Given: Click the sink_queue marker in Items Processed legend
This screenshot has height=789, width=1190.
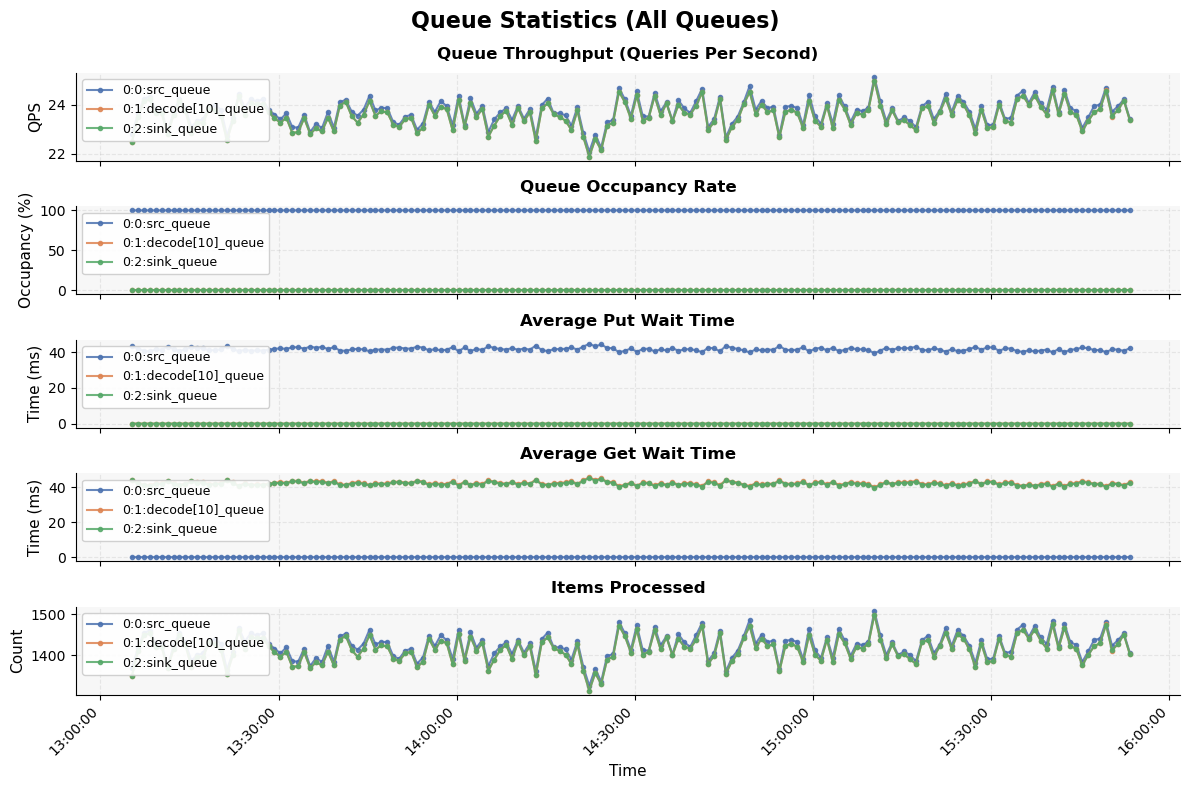Looking at the screenshot, I should [x=101, y=662].
